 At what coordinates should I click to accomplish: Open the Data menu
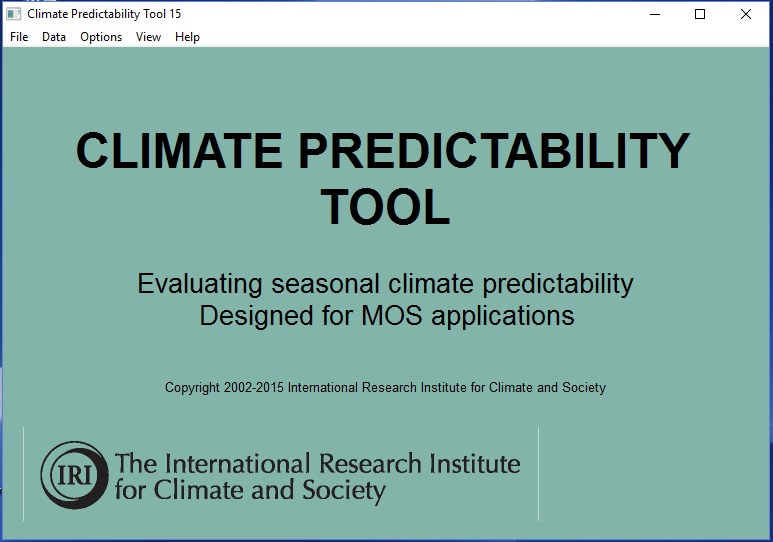point(54,37)
